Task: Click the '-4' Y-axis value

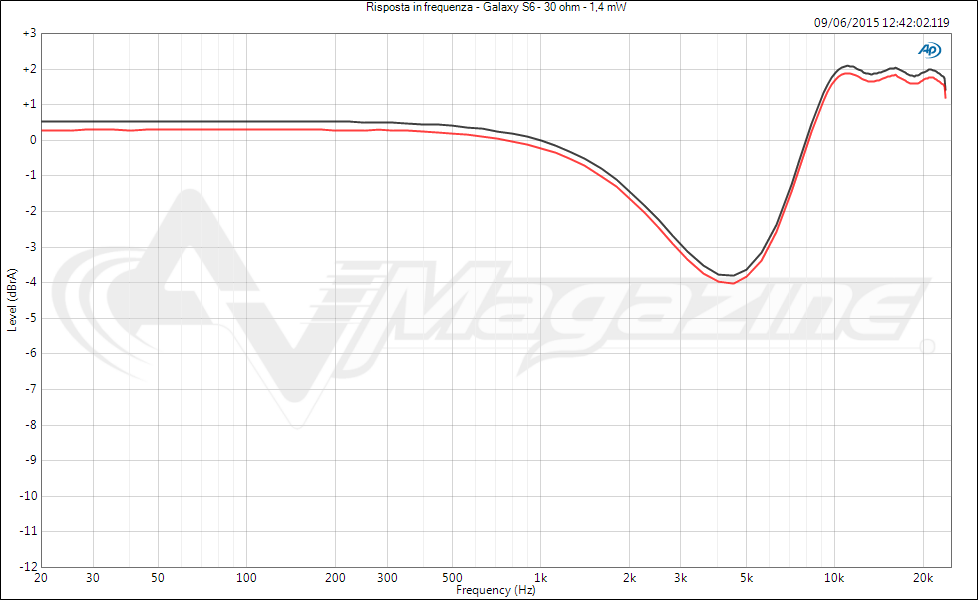Action: [31, 282]
